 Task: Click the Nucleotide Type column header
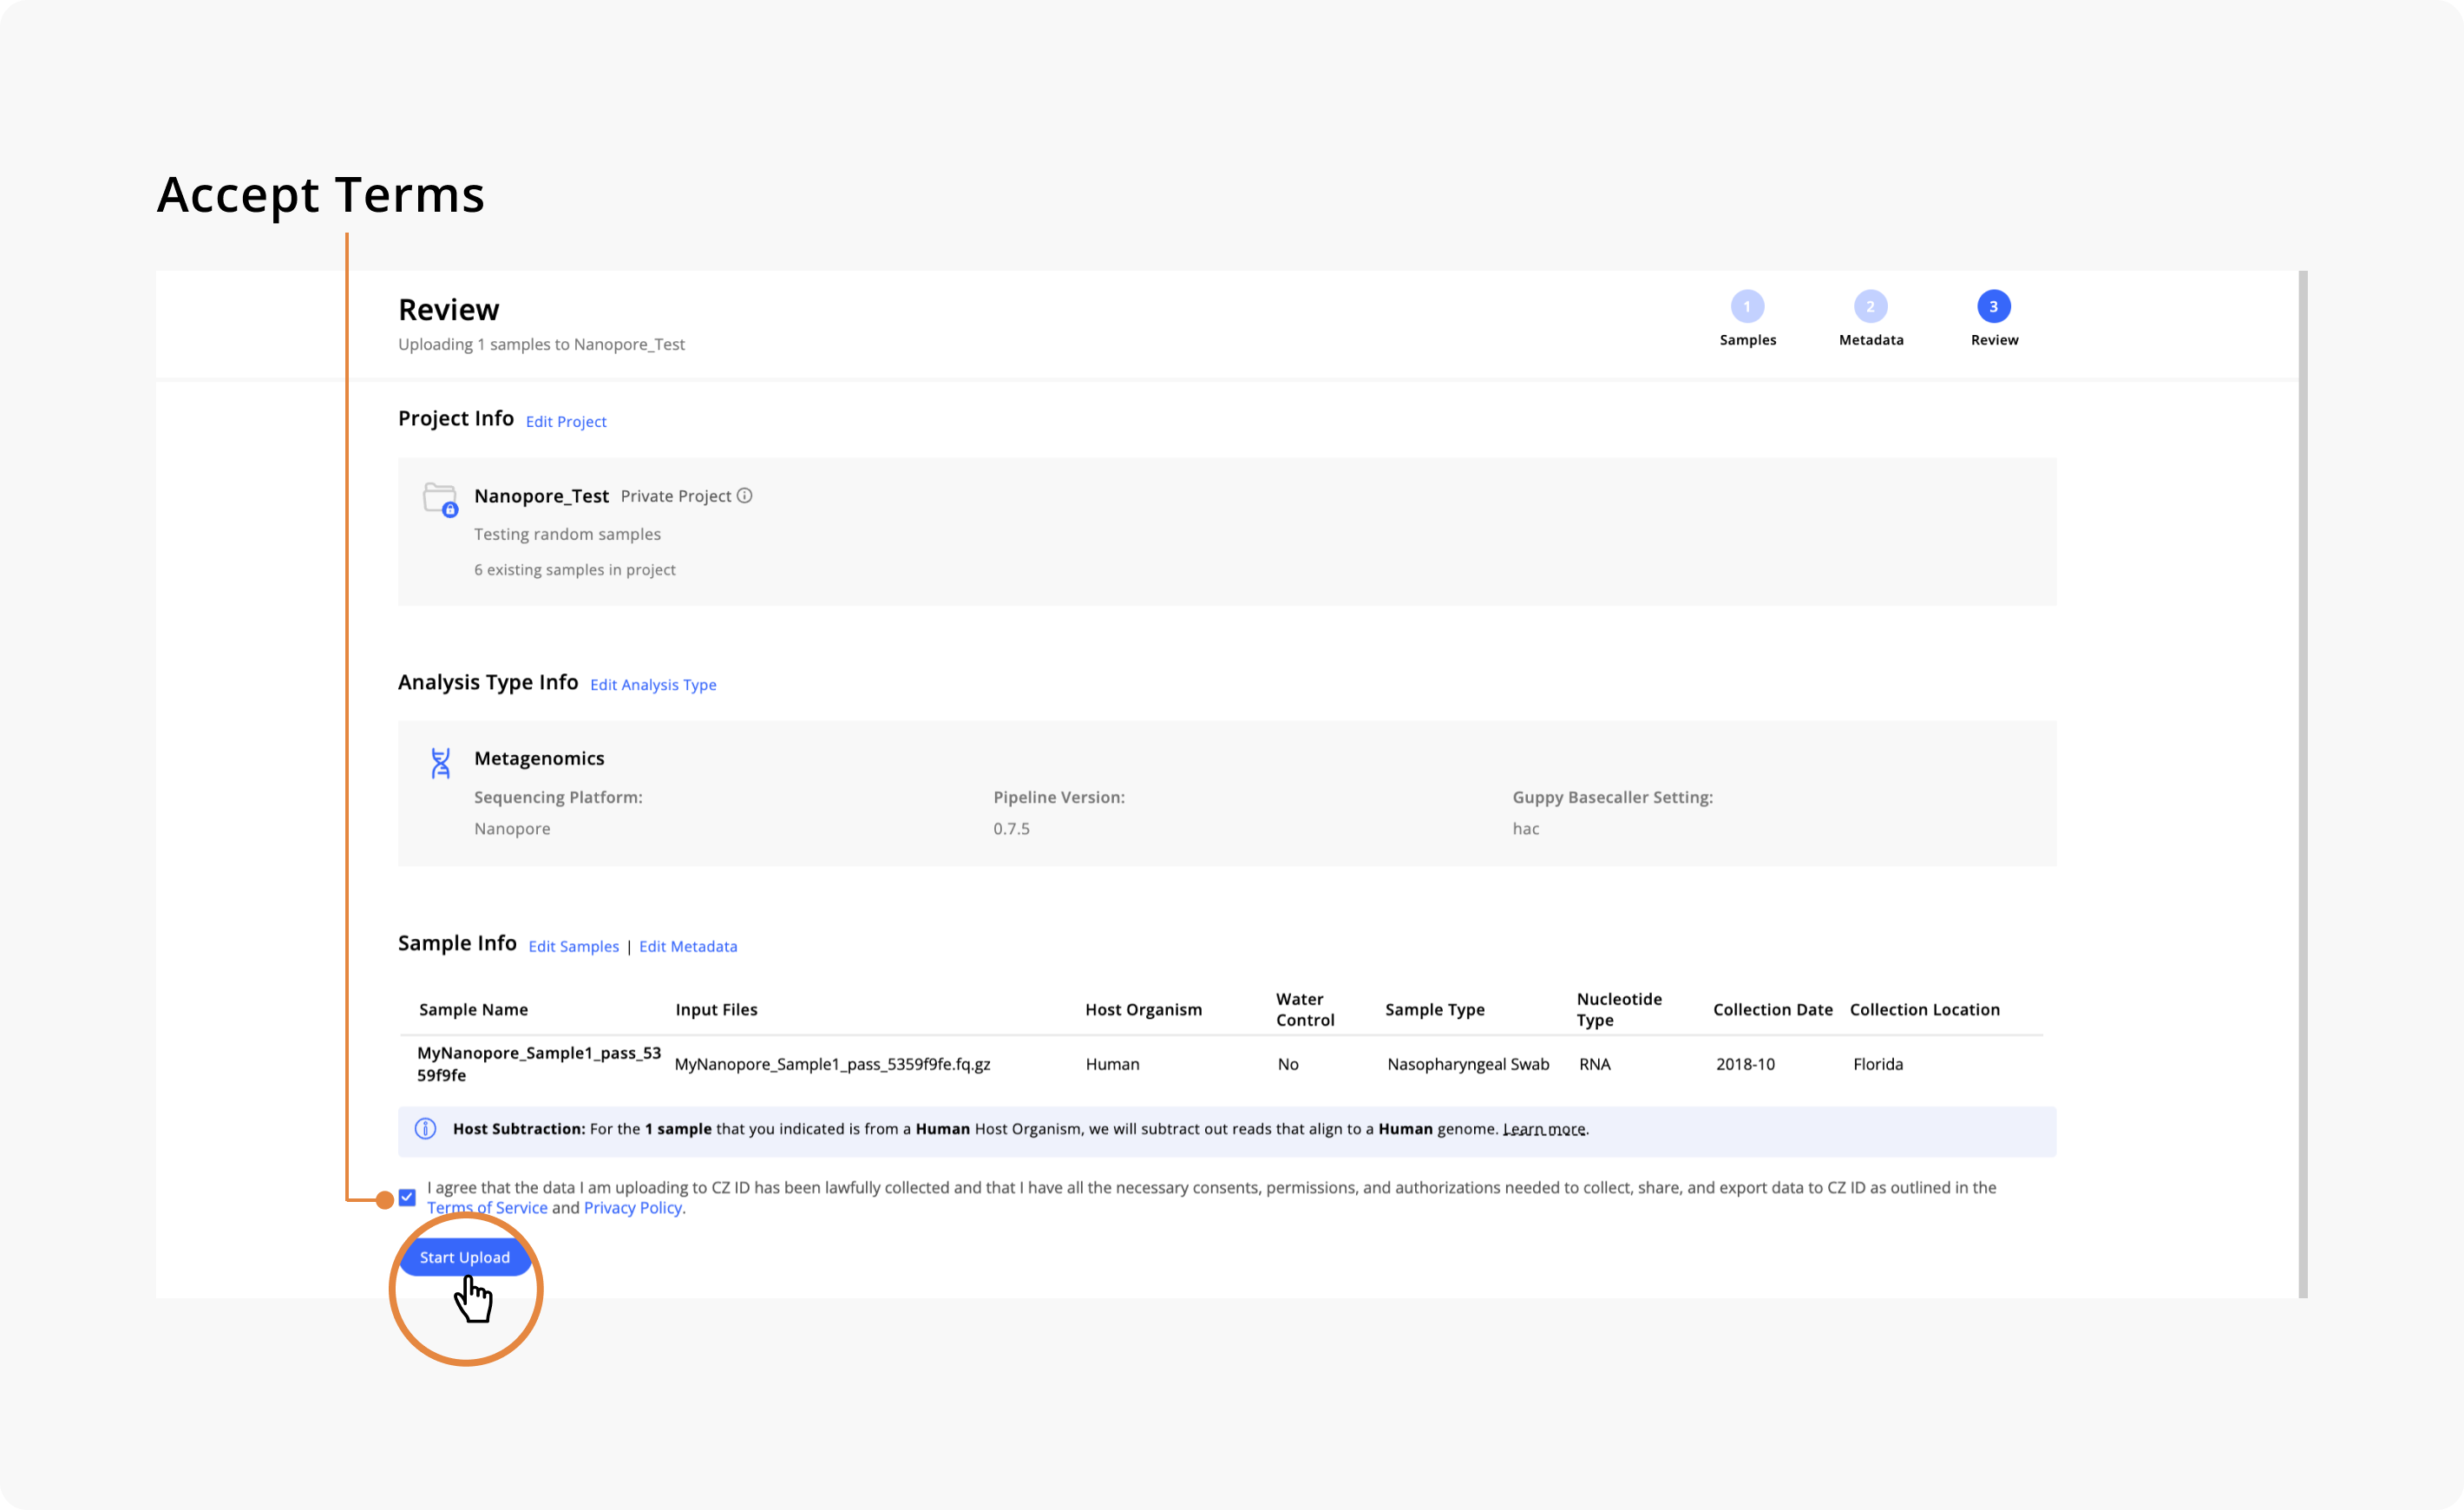pos(1619,1010)
